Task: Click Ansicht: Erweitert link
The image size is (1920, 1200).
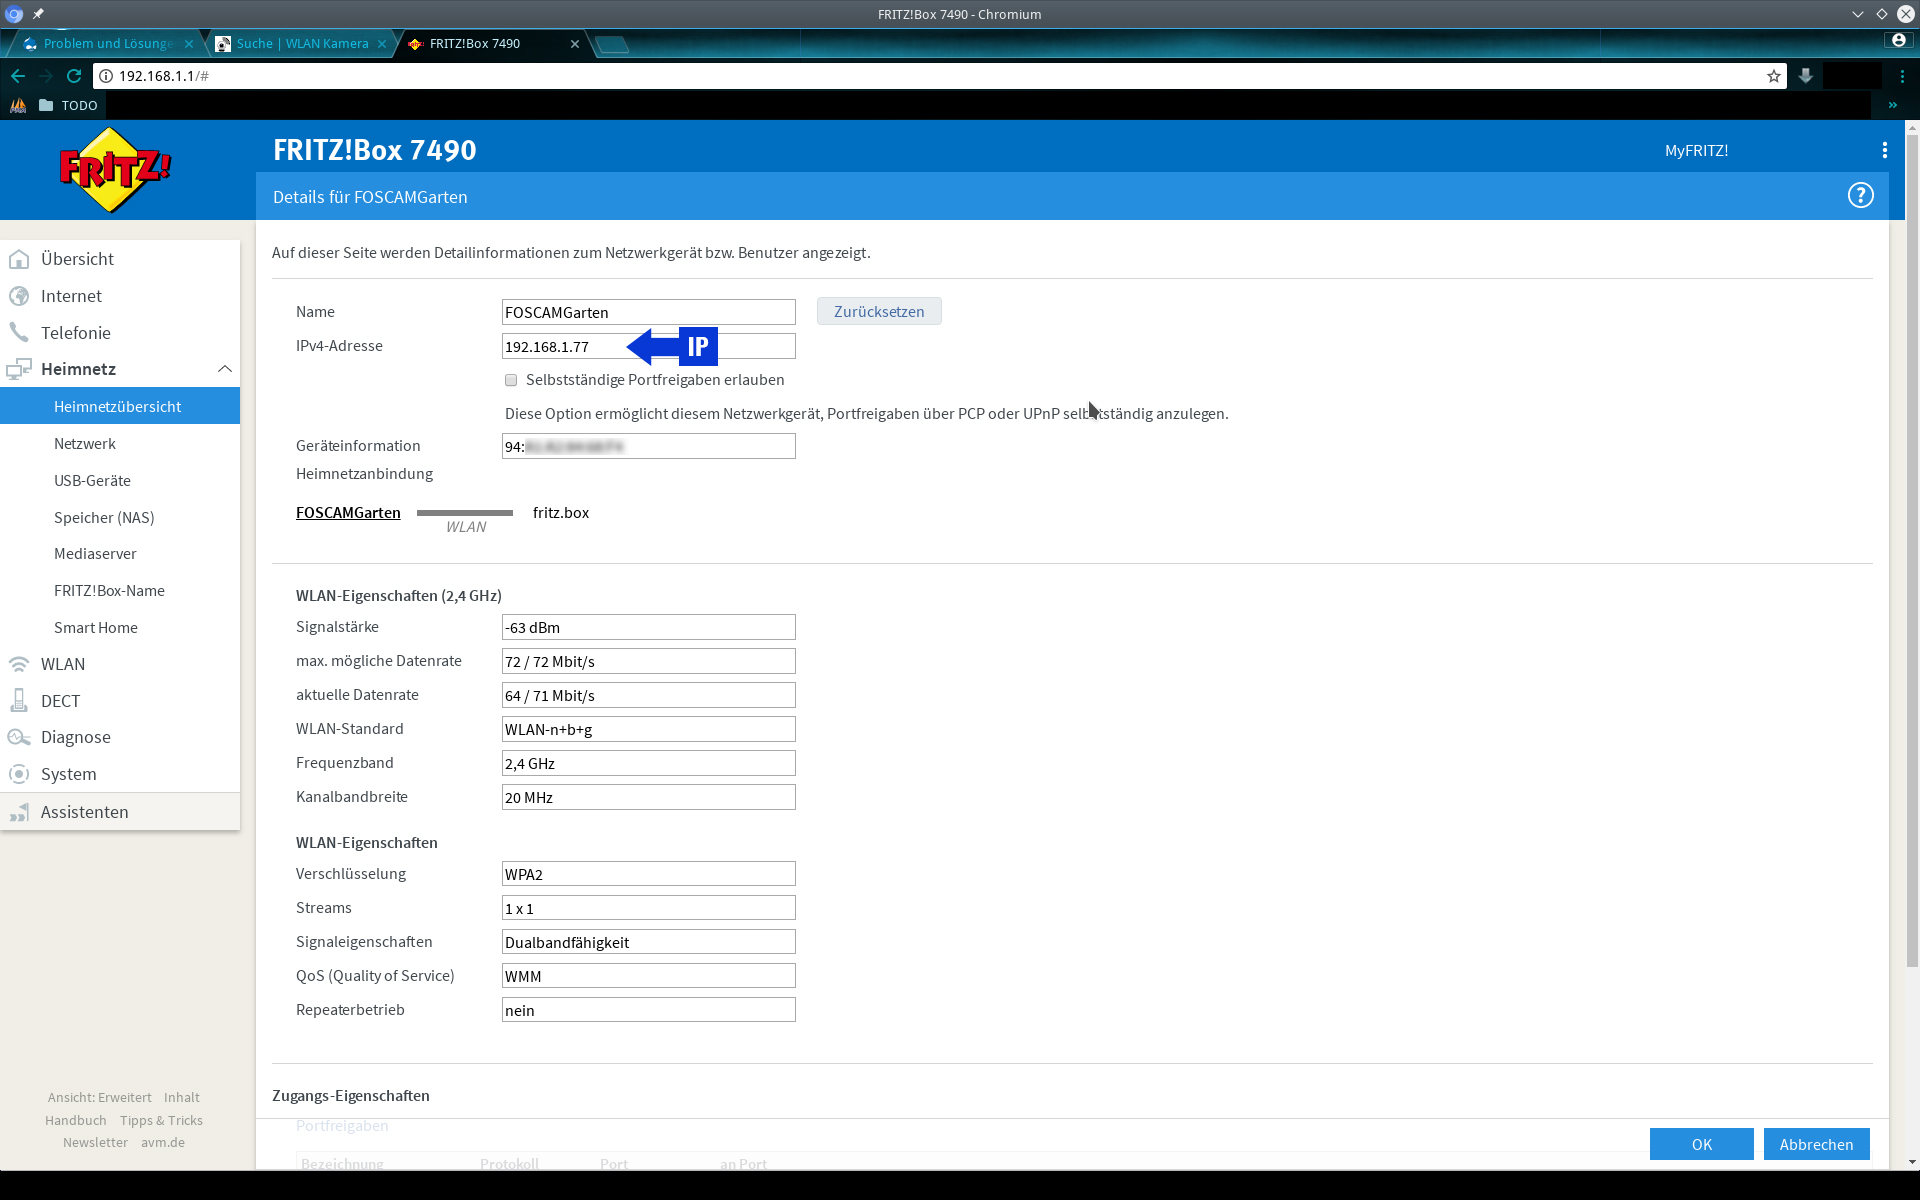Action: click(99, 1097)
